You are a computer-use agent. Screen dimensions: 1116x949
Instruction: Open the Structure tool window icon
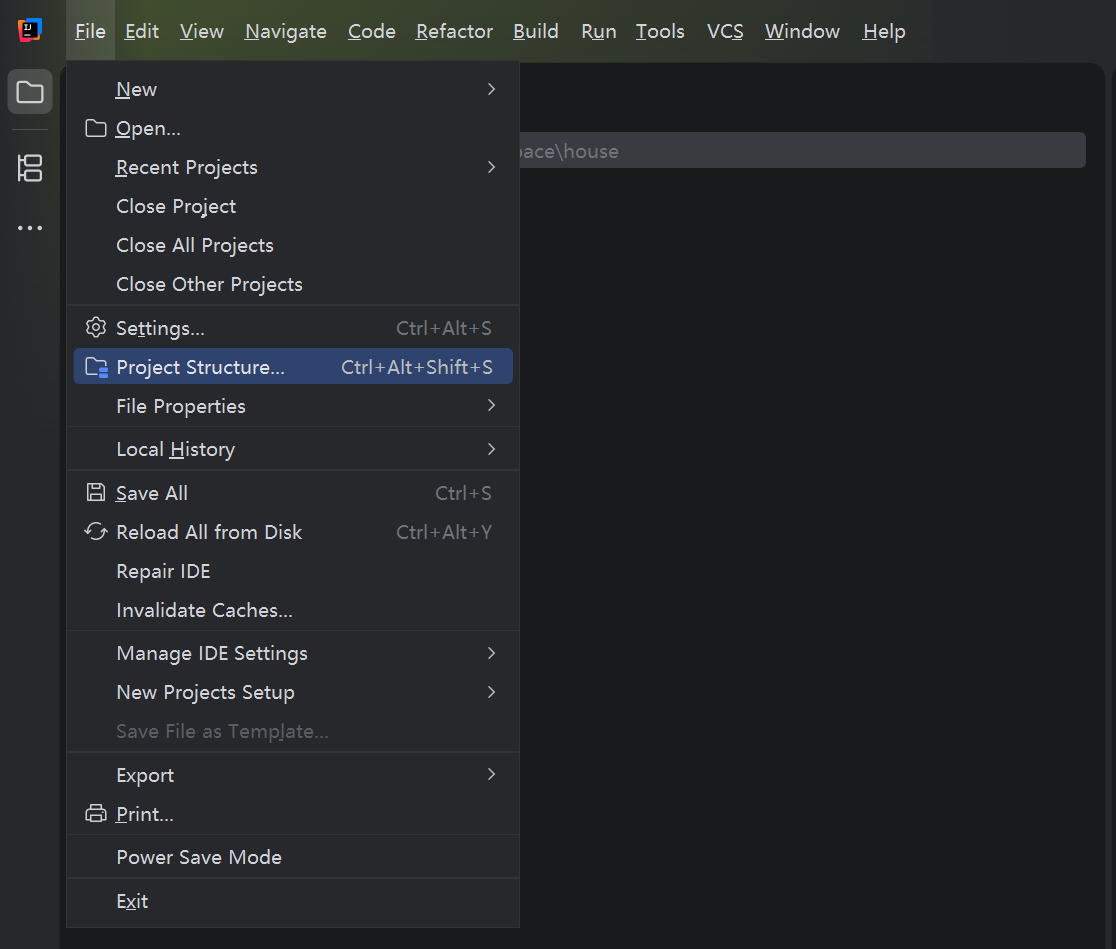point(30,168)
